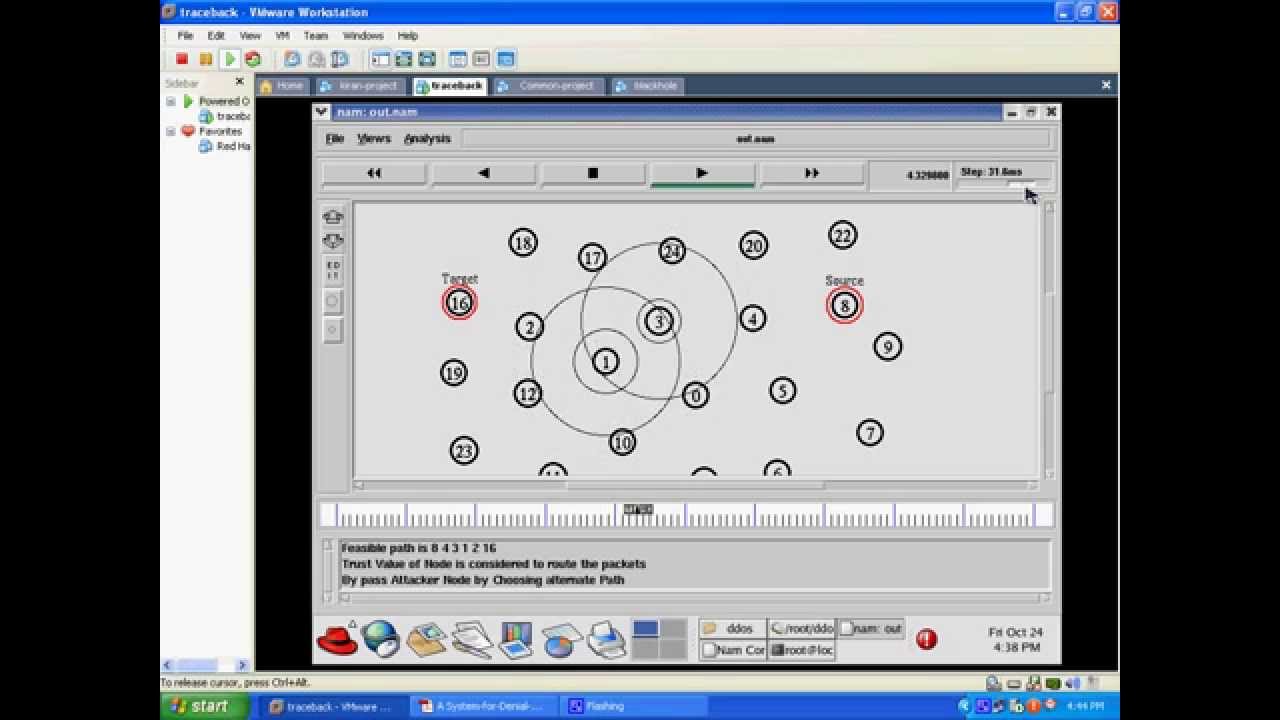Screen dimensions: 1280x720
Task: Open the VMware Edit menu
Action: (x=216, y=35)
